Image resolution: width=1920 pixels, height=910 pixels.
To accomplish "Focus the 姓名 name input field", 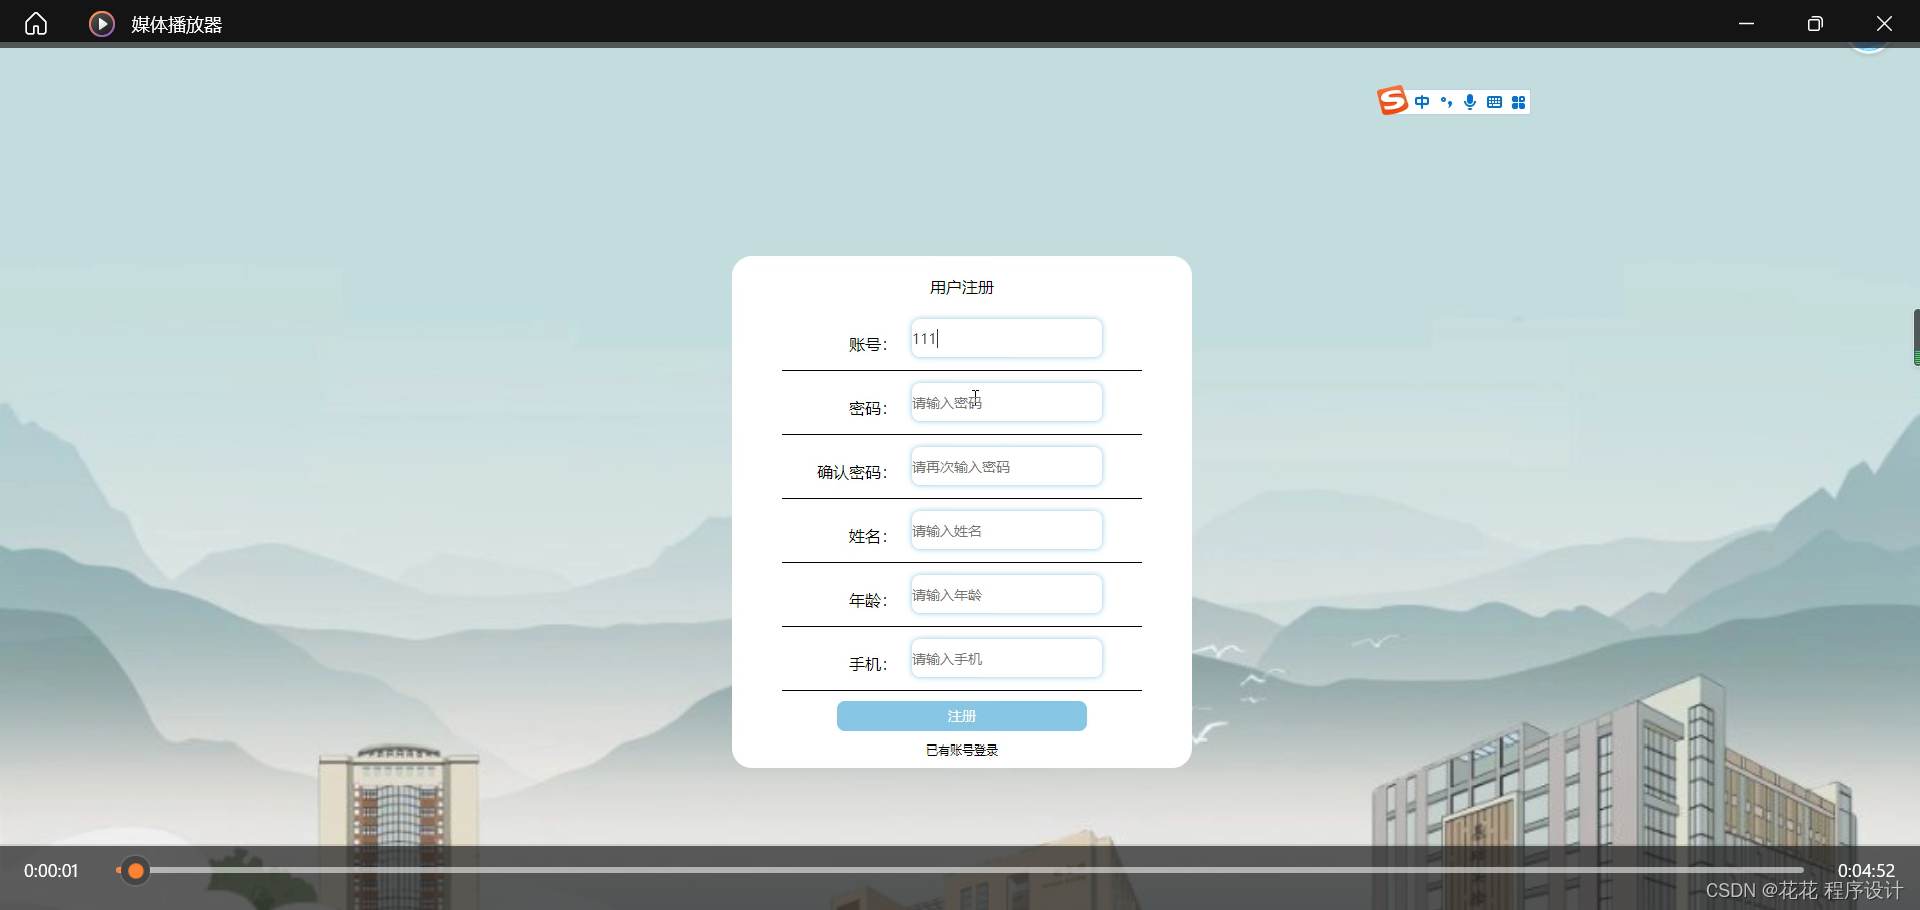I will (1005, 529).
